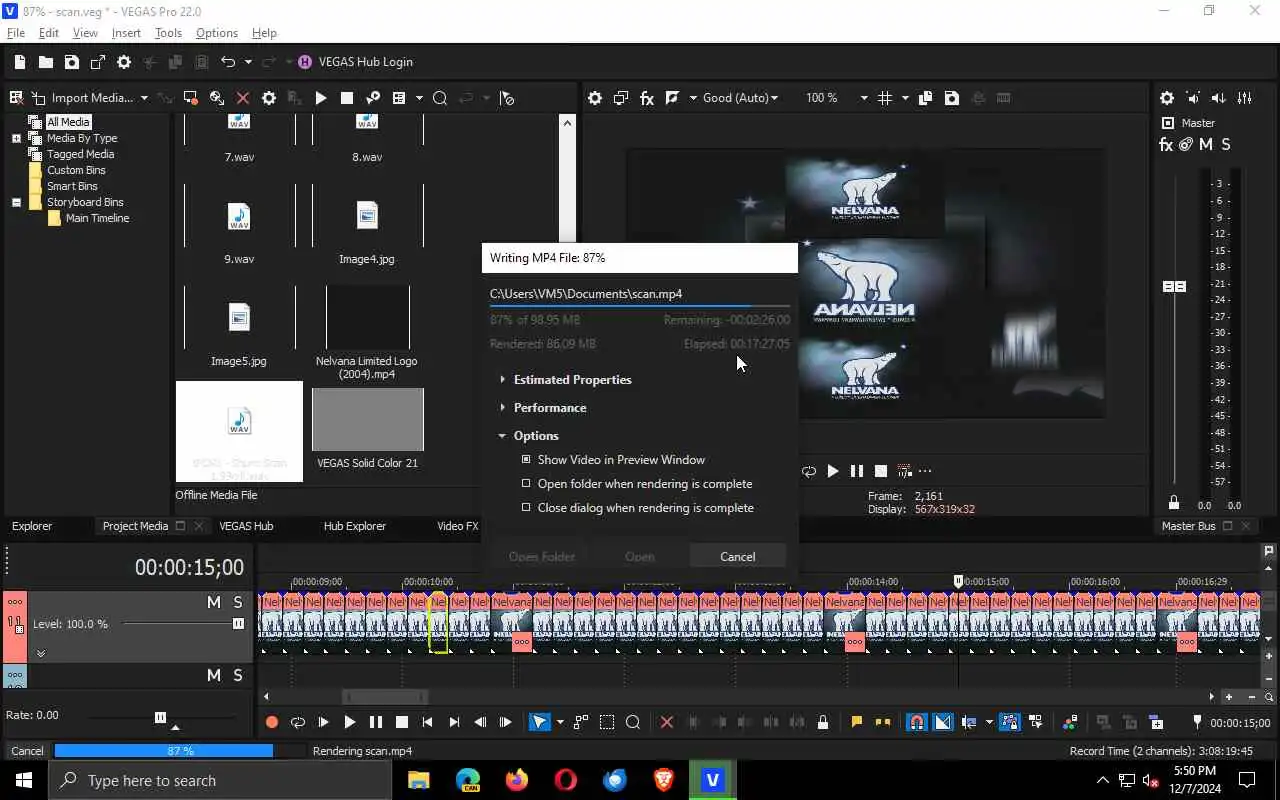The image size is (1280, 800).
Task: Click the New project icon in main toolbar
Action: [x=20, y=62]
